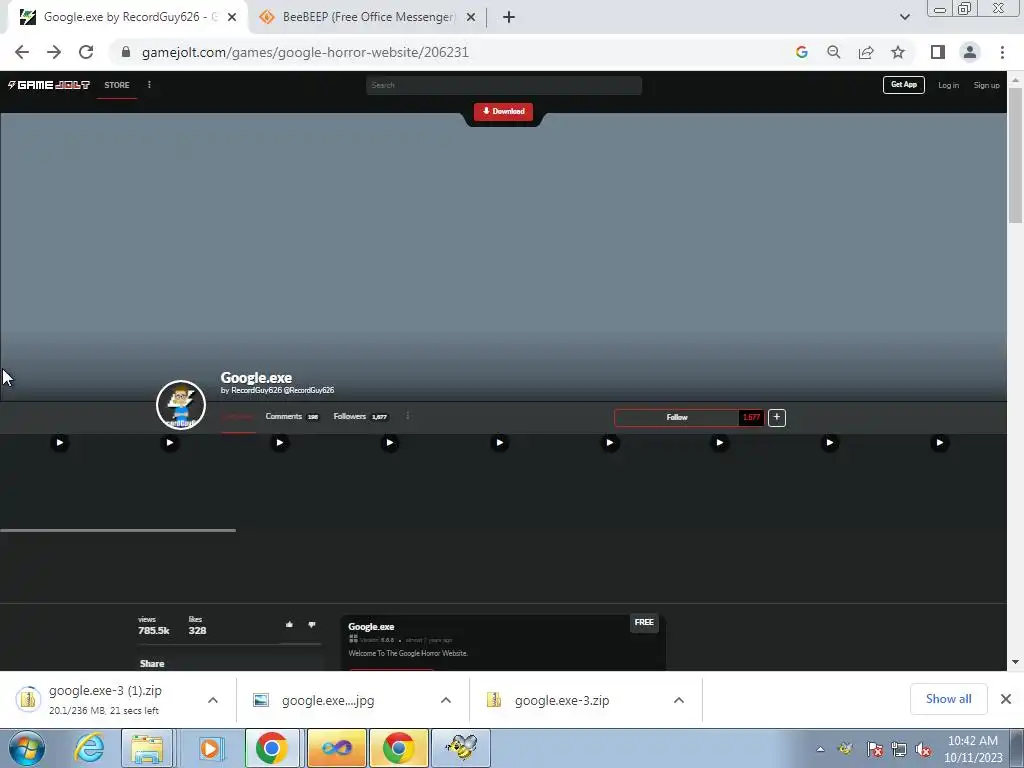Open the network tray icon
This screenshot has width=1024, height=768.
pos(899,750)
